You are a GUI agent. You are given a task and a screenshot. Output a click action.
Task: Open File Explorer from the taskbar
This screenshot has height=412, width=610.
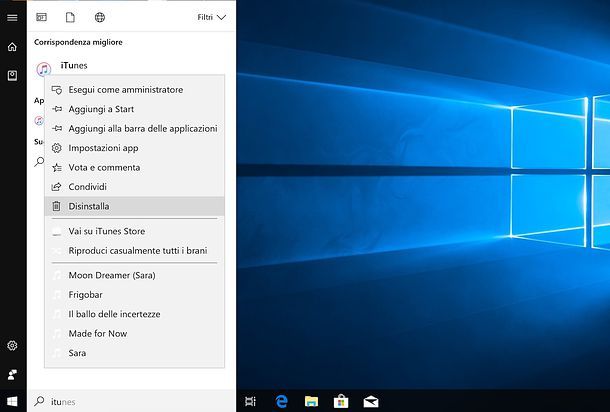(x=311, y=401)
